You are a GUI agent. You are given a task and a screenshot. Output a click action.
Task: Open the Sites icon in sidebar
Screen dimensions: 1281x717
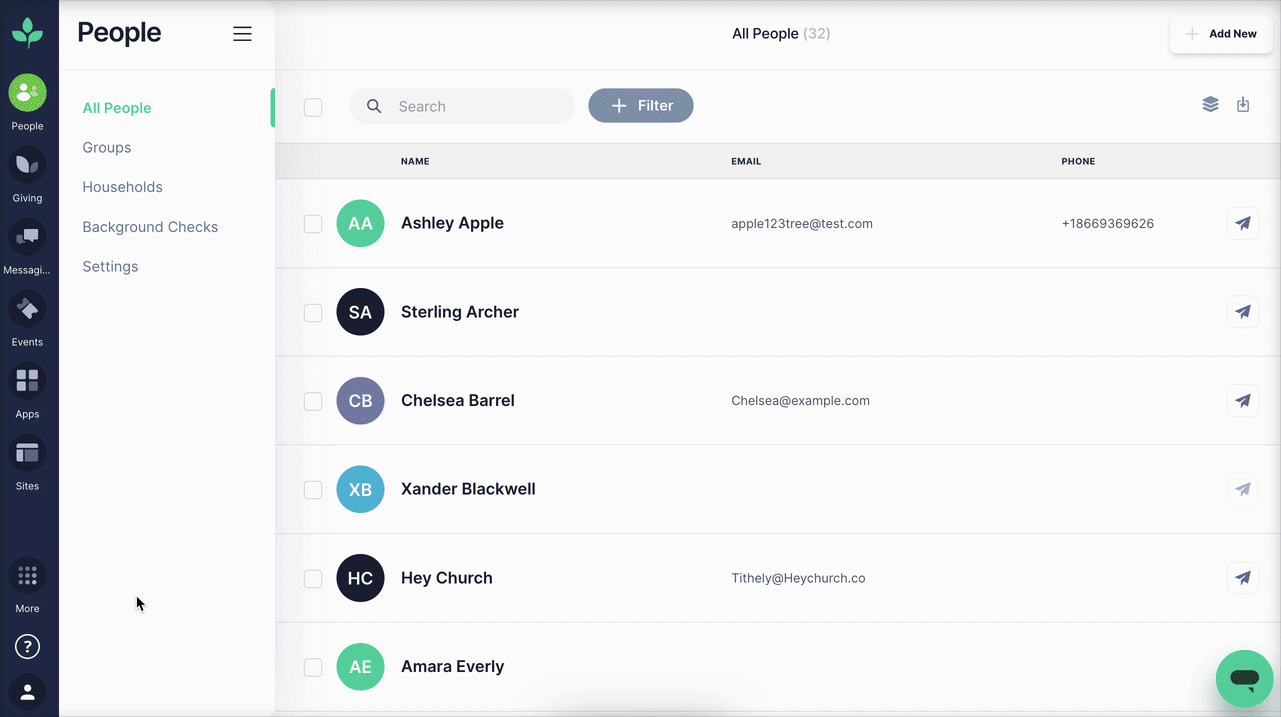click(x=27, y=454)
